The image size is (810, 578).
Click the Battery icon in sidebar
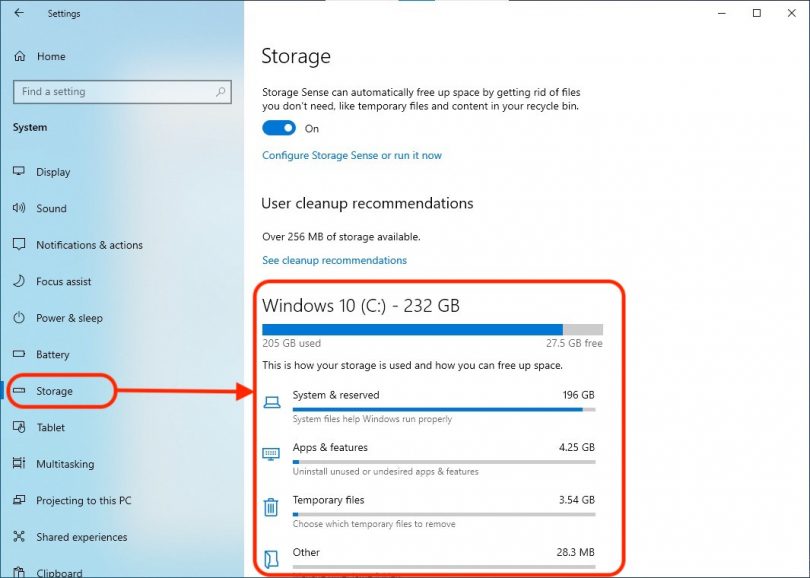(19, 354)
